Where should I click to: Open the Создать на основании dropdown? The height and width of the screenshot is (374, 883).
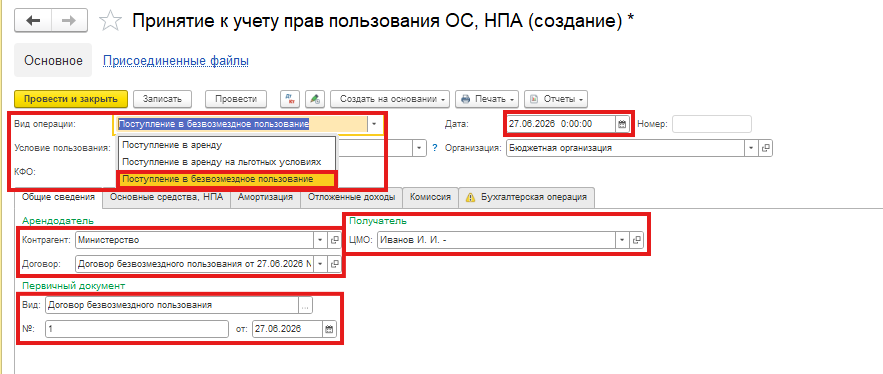pos(390,99)
